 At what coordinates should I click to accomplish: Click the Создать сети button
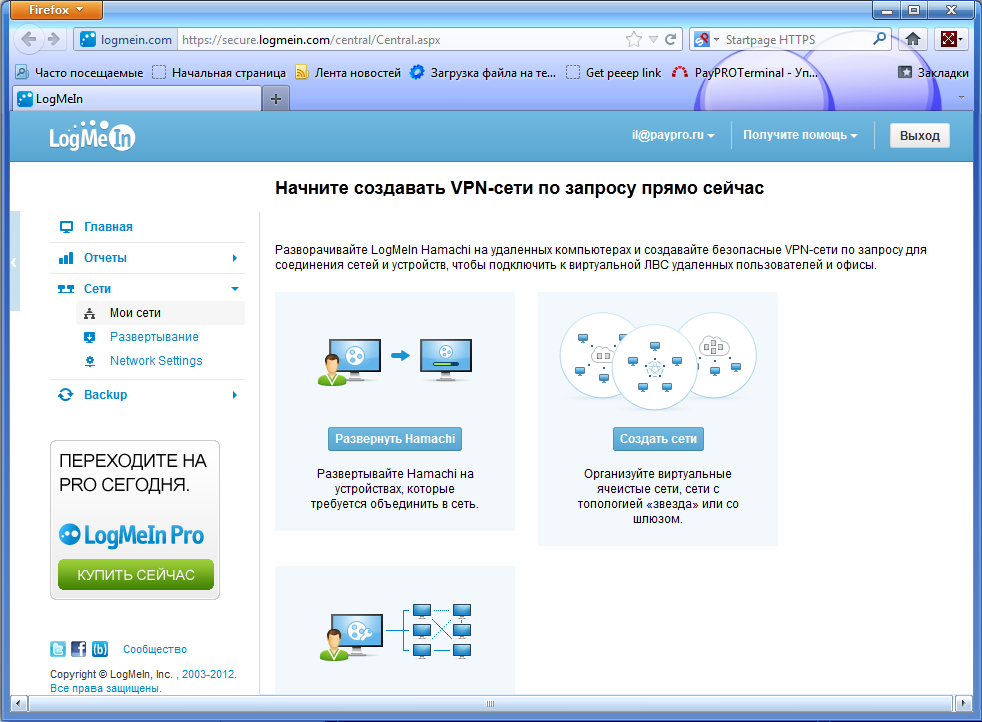coord(657,439)
